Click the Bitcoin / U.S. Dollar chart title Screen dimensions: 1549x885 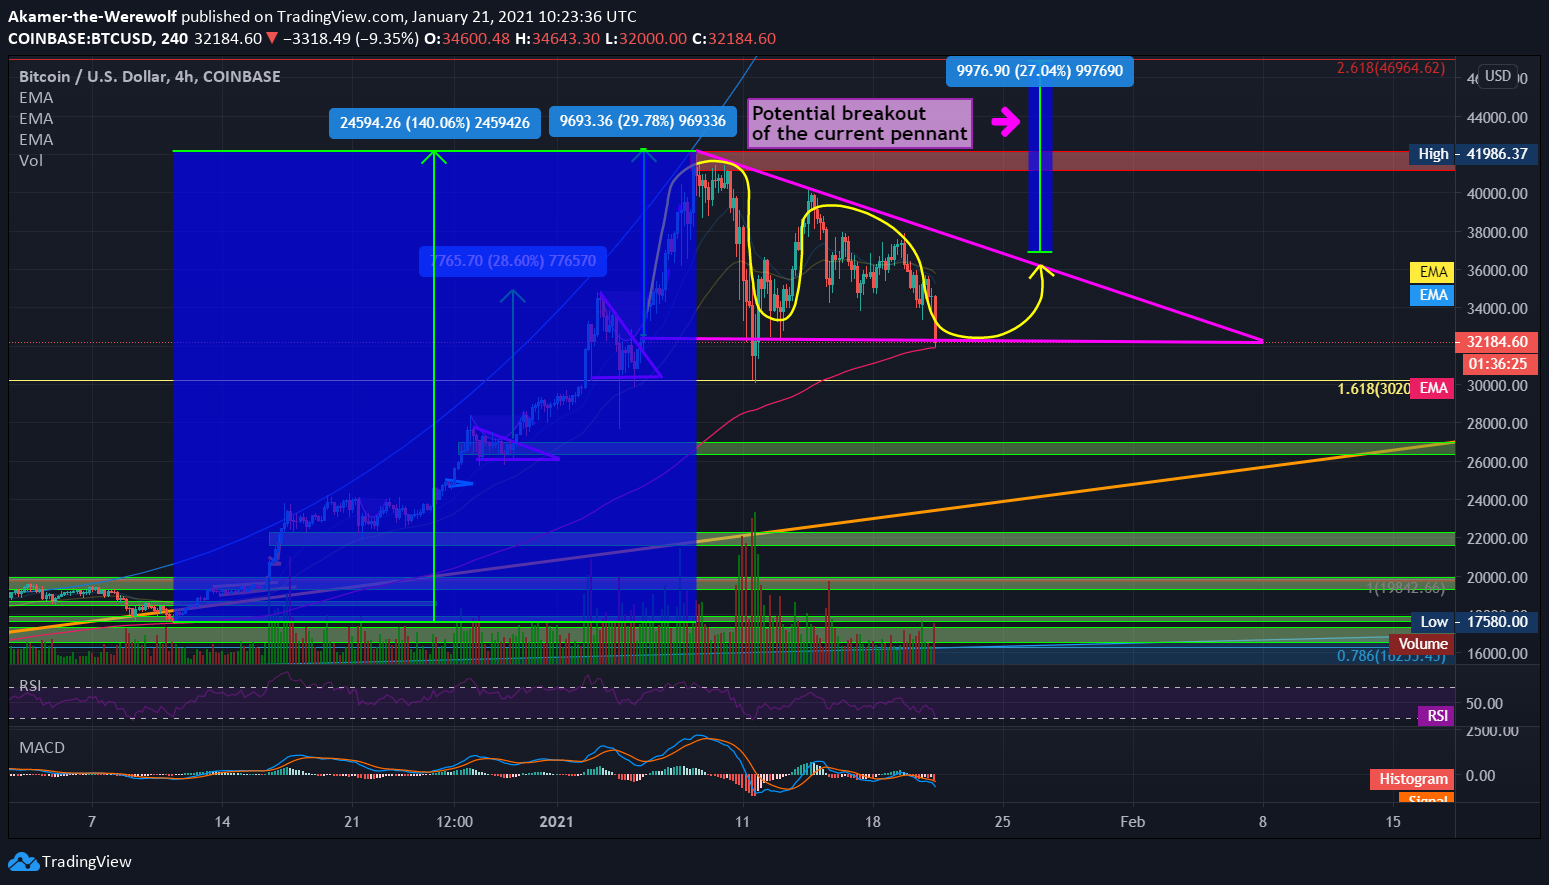[x=150, y=77]
